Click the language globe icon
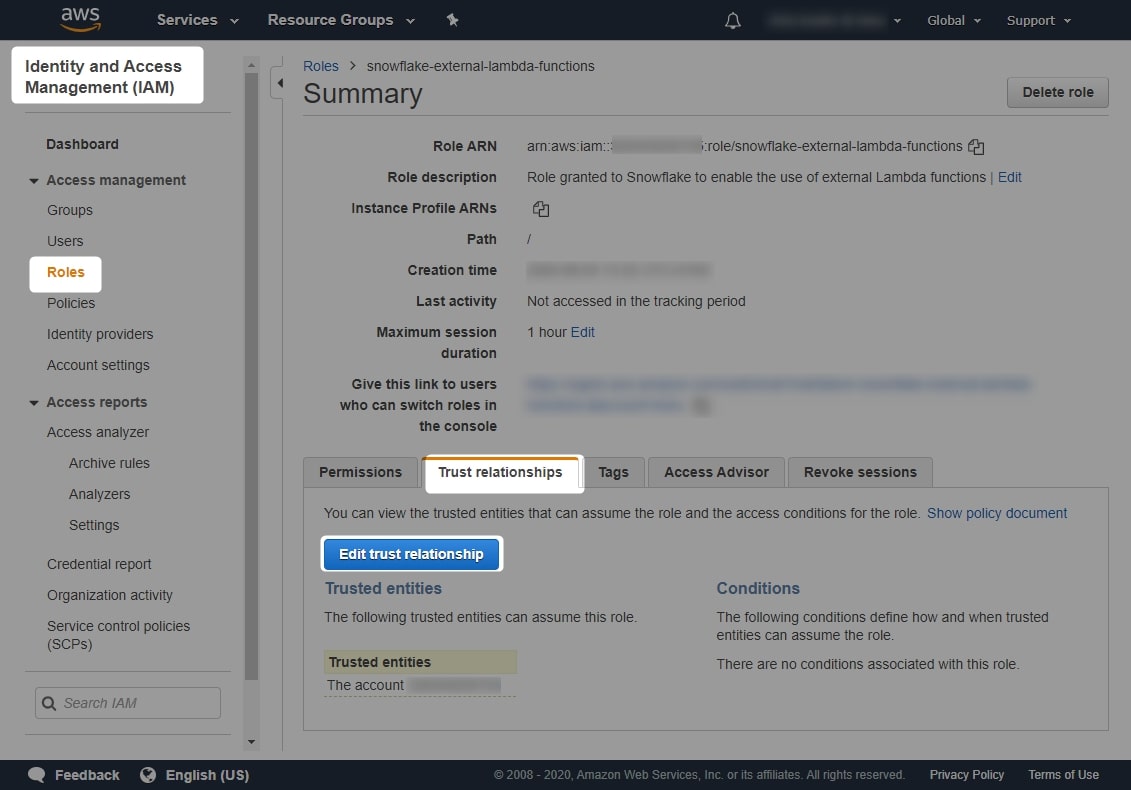Screen dimensions: 1131x790 click(148, 775)
